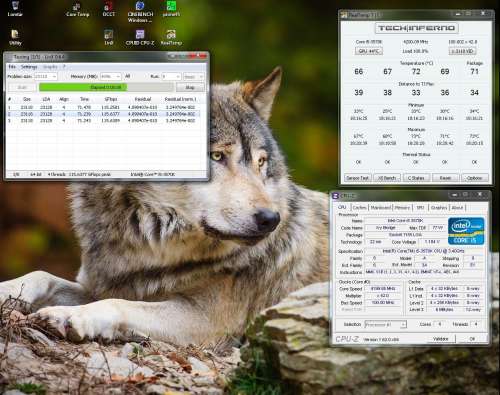Open the OCCT desktop shortcut
The image size is (500, 395).
tap(108, 9)
